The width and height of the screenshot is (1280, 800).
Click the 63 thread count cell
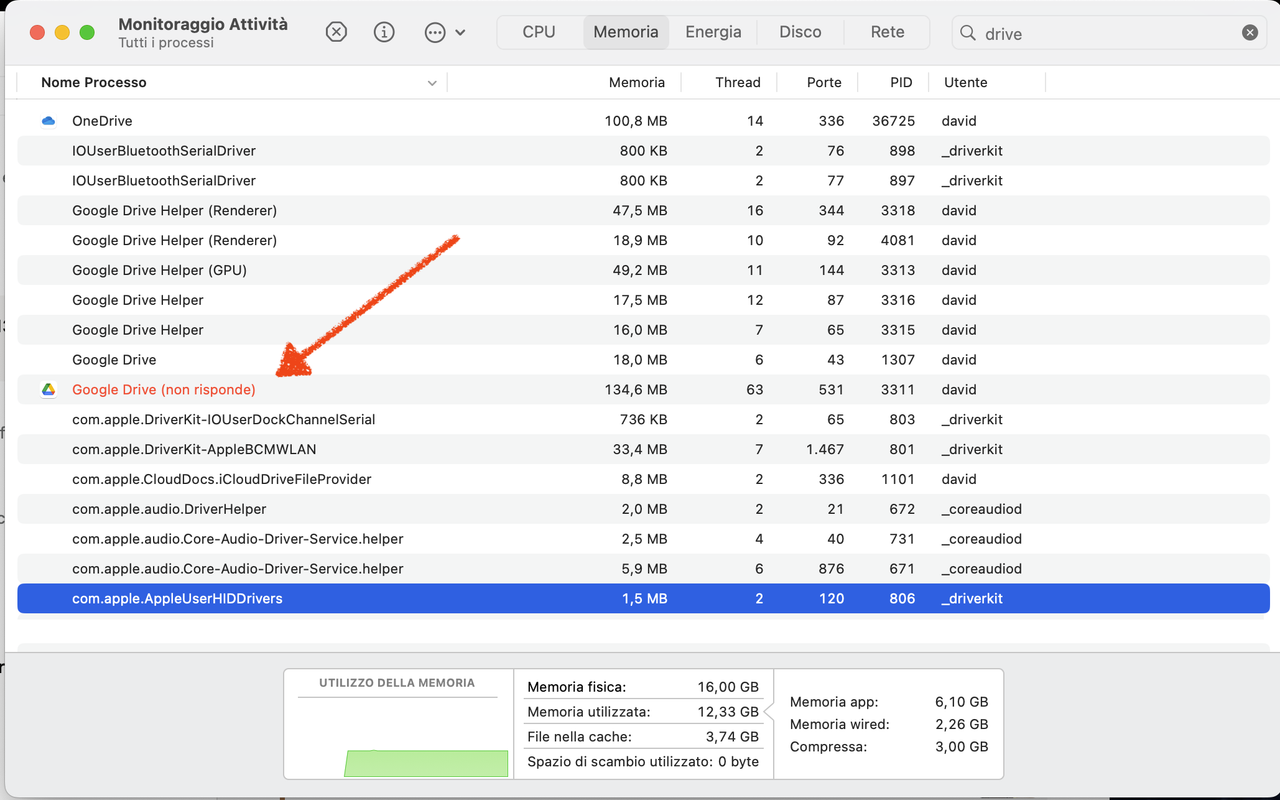754,390
